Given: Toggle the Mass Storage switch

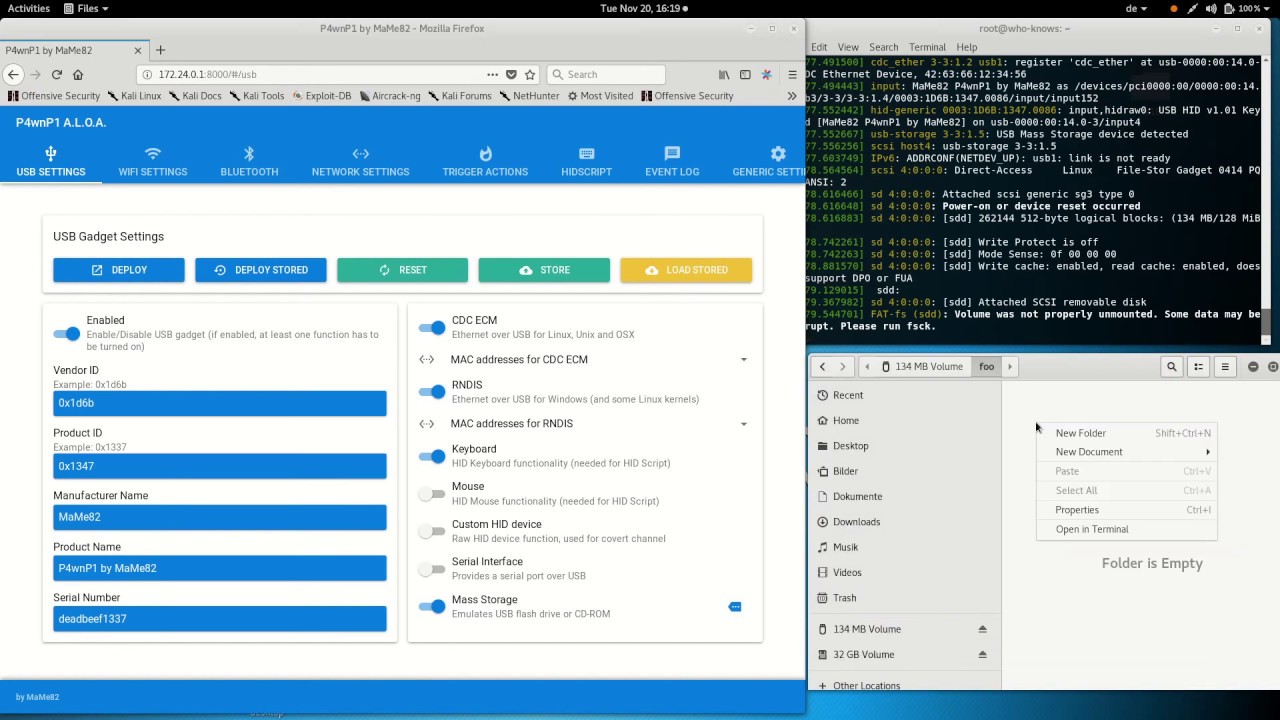Looking at the screenshot, I should (432, 606).
